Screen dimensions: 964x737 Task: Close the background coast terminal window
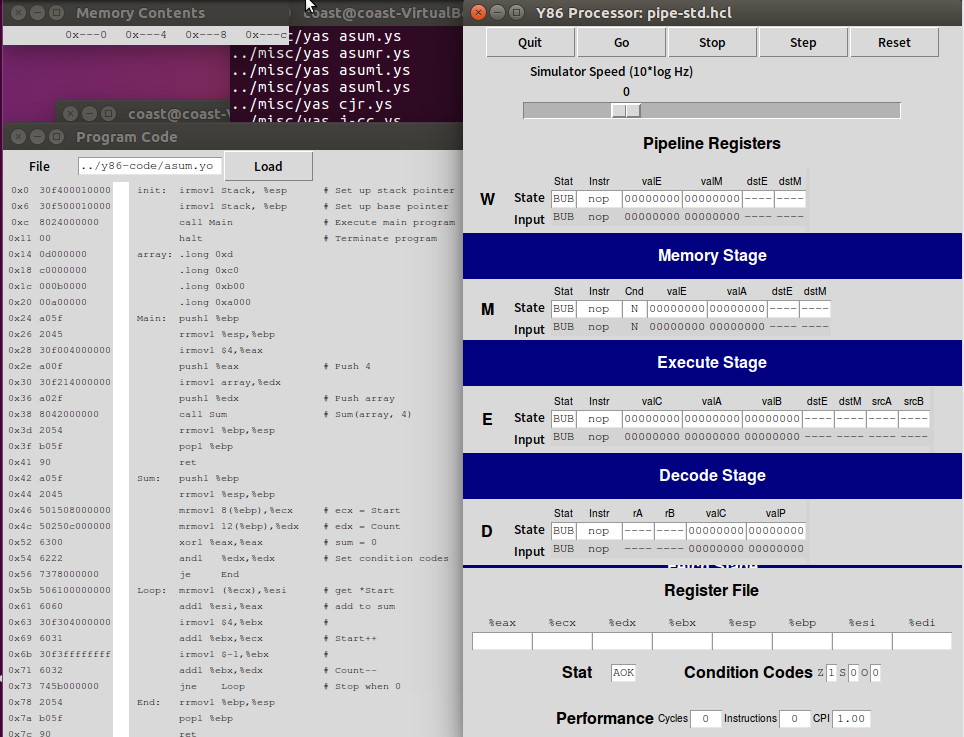pyautogui.click(x=71, y=114)
